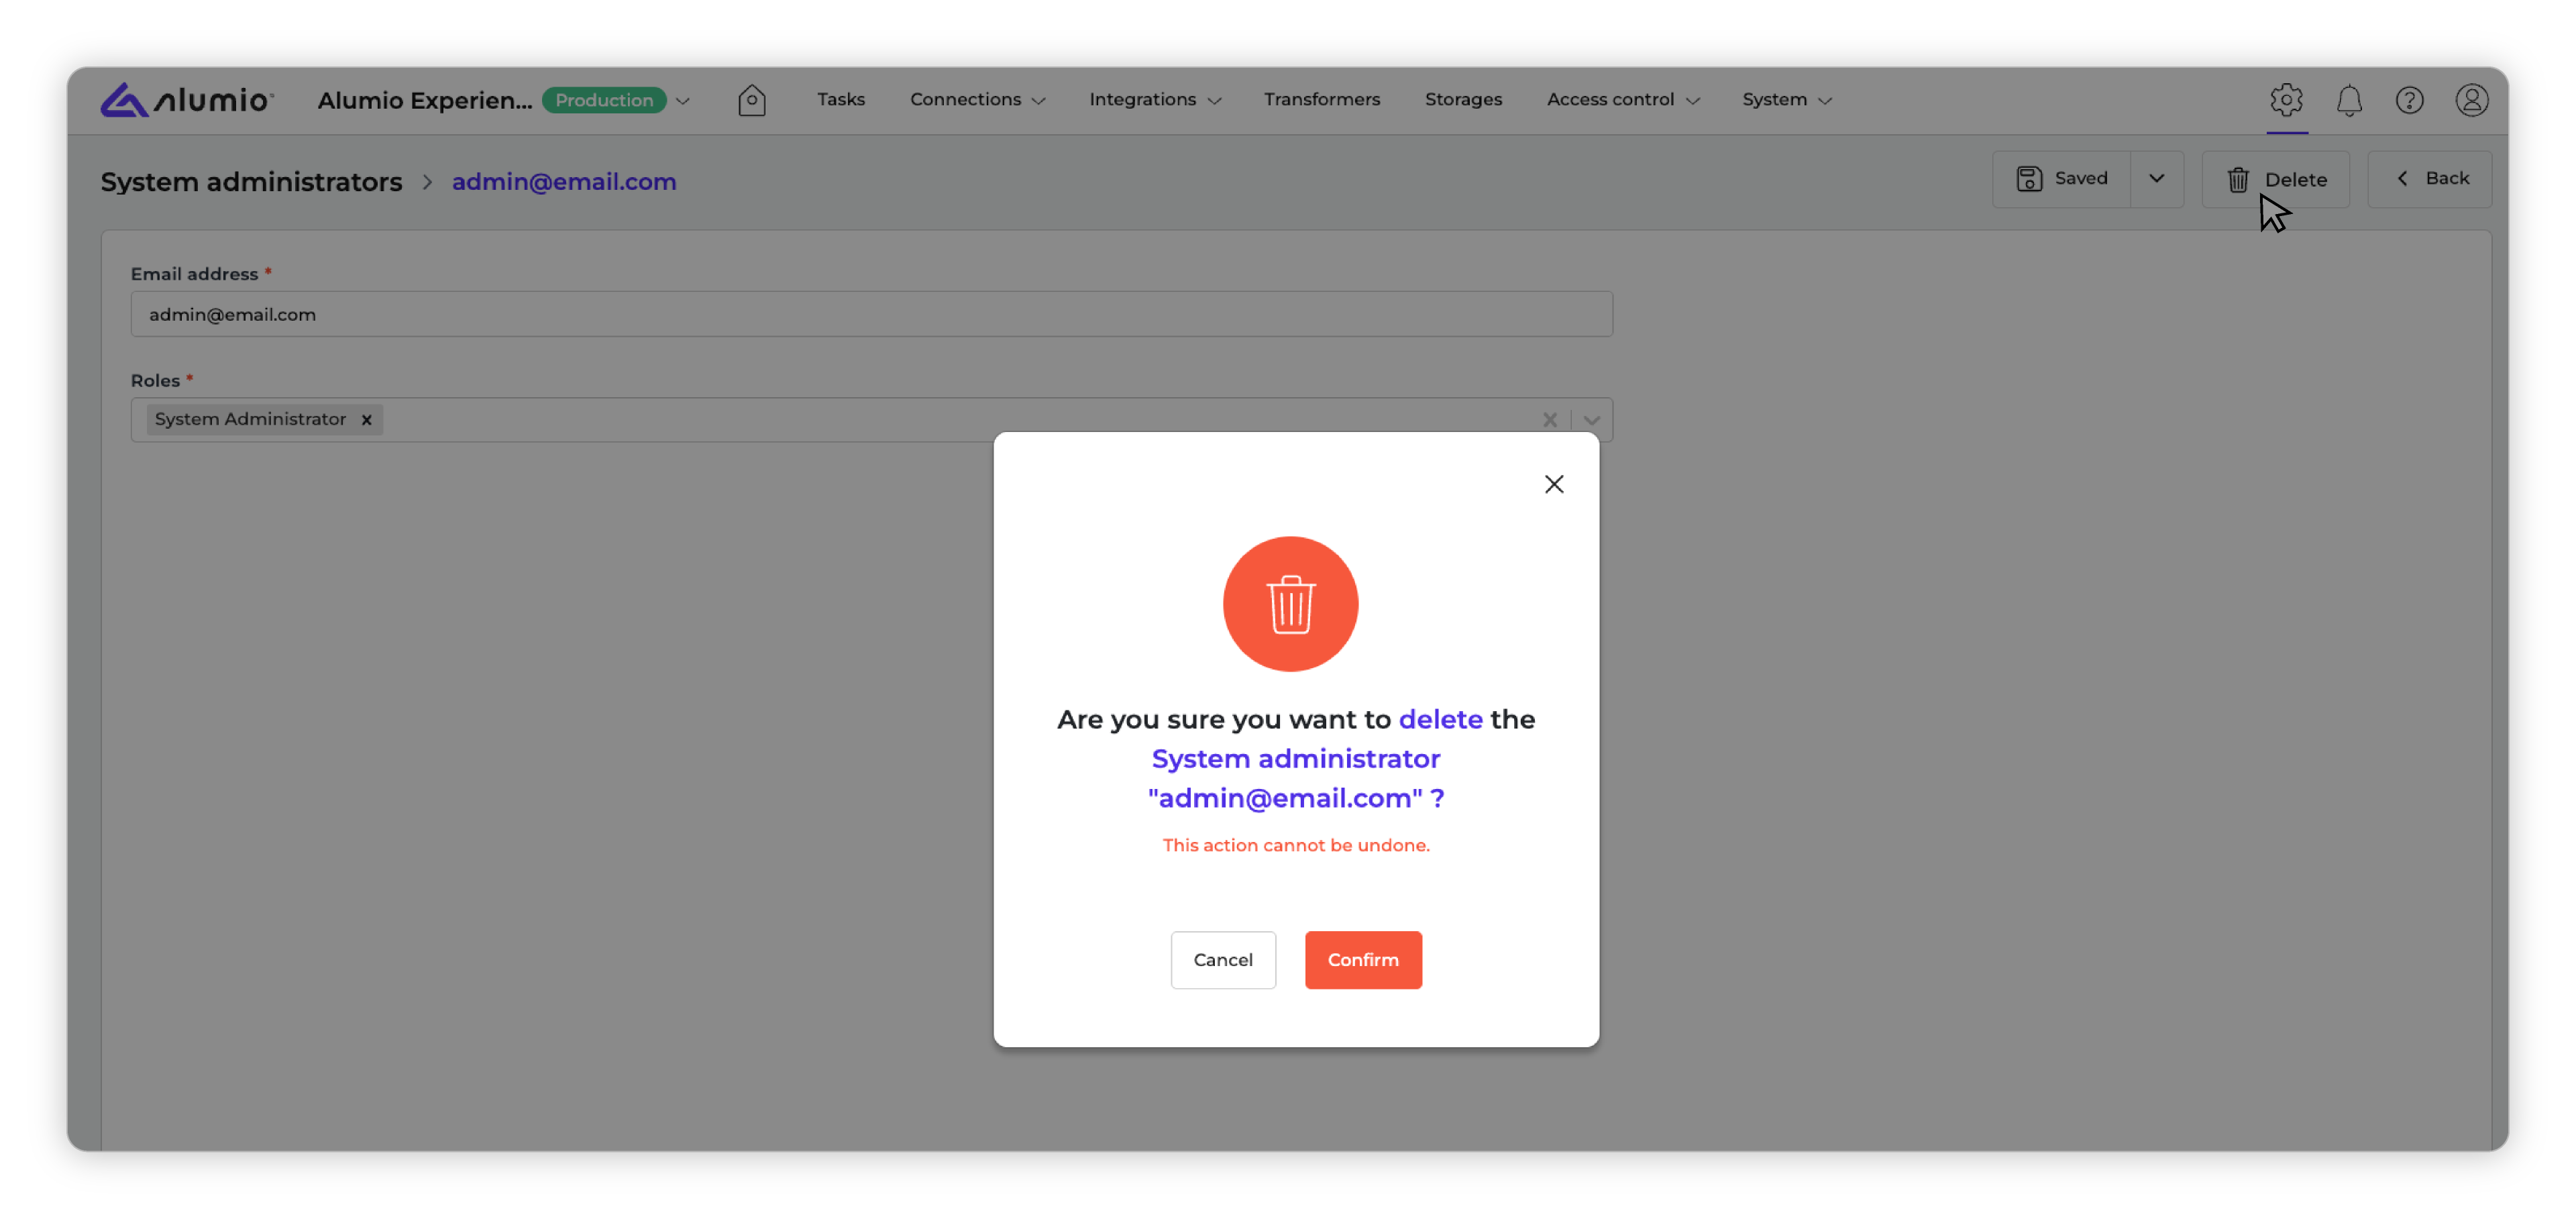Screen dimensions: 2576x1219
Task: Click the Alumio logo
Action: pyautogui.click(x=186, y=100)
